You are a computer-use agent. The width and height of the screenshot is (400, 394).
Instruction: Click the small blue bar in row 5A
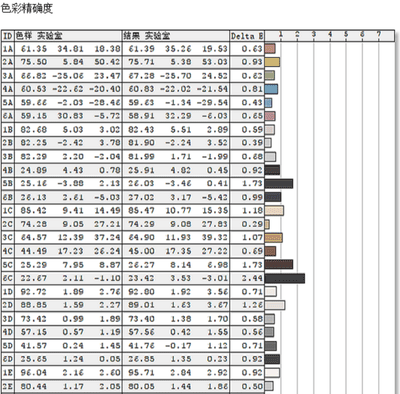point(268,103)
